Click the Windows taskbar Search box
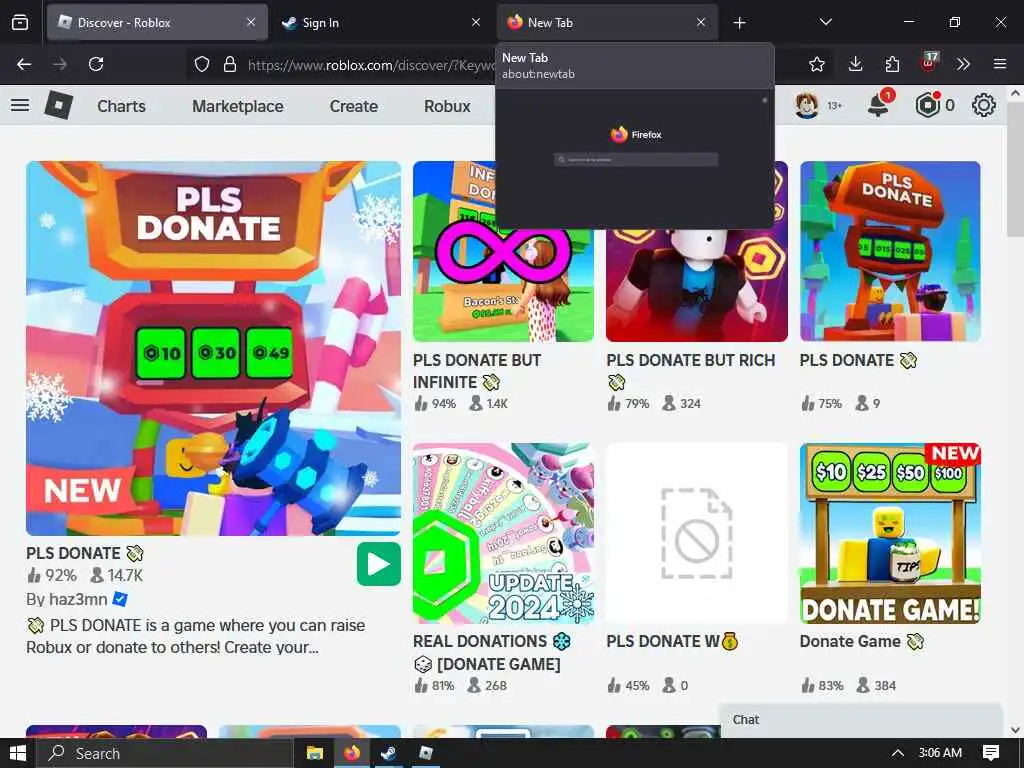Screen dimensions: 1024x768 pyautogui.click(x=164, y=753)
